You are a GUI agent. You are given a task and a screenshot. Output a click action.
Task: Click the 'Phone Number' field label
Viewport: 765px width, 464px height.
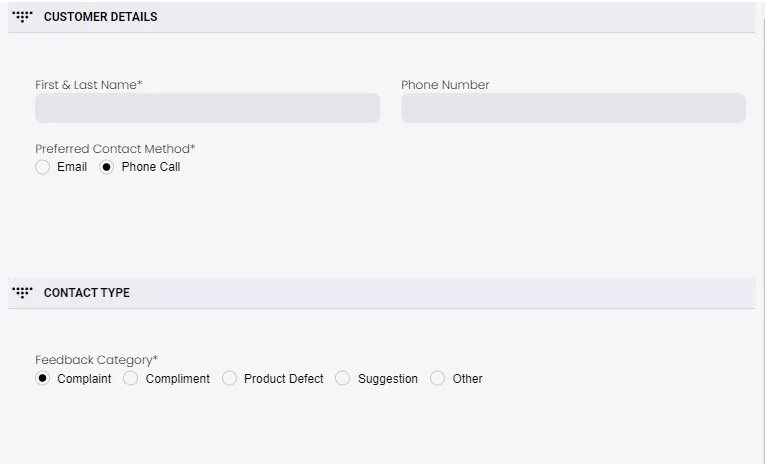pyautogui.click(x=445, y=85)
